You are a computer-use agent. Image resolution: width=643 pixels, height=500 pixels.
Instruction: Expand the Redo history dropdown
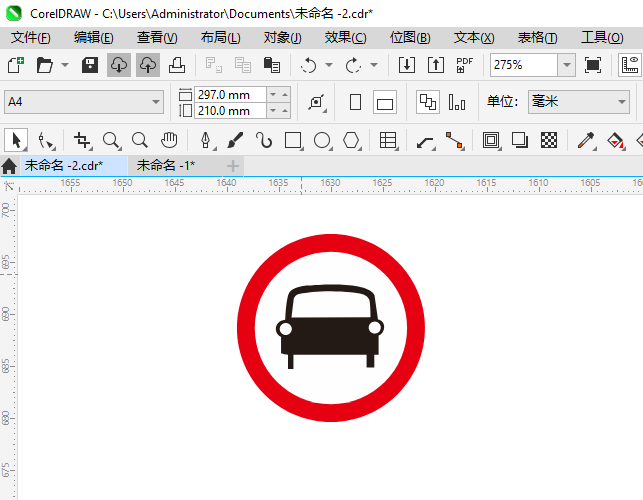[374, 65]
